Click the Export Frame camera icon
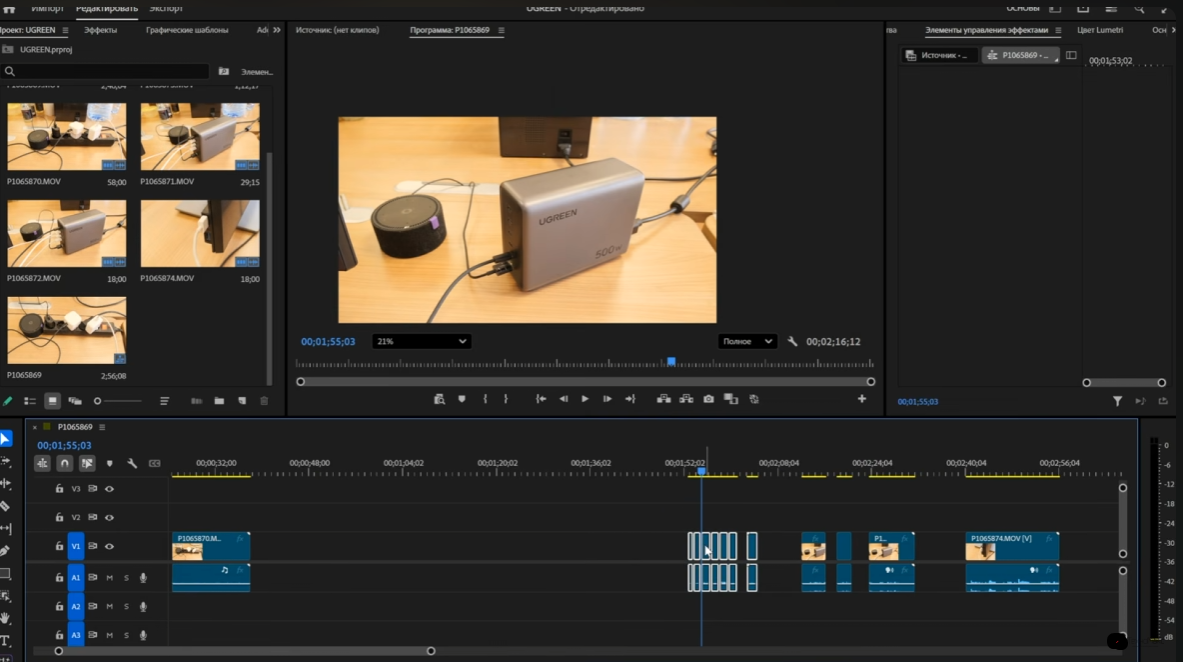This screenshot has height=662, width=1183. coord(708,399)
